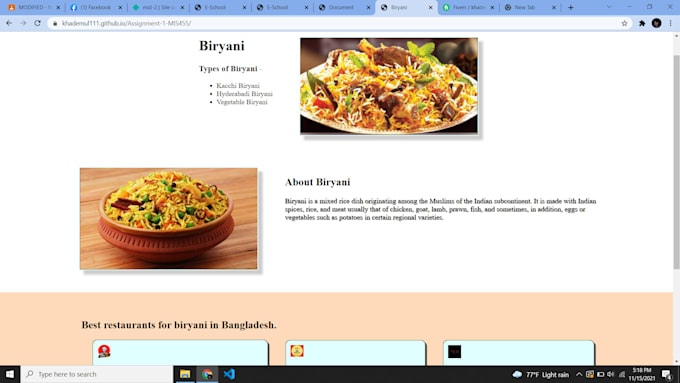
Task: Open the notification center icon
Action: tap(667, 374)
